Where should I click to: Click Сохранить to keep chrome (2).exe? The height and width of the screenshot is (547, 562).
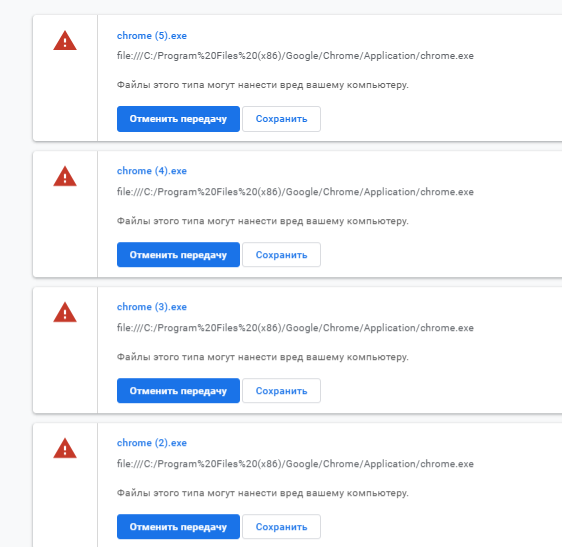[x=281, y=527]
